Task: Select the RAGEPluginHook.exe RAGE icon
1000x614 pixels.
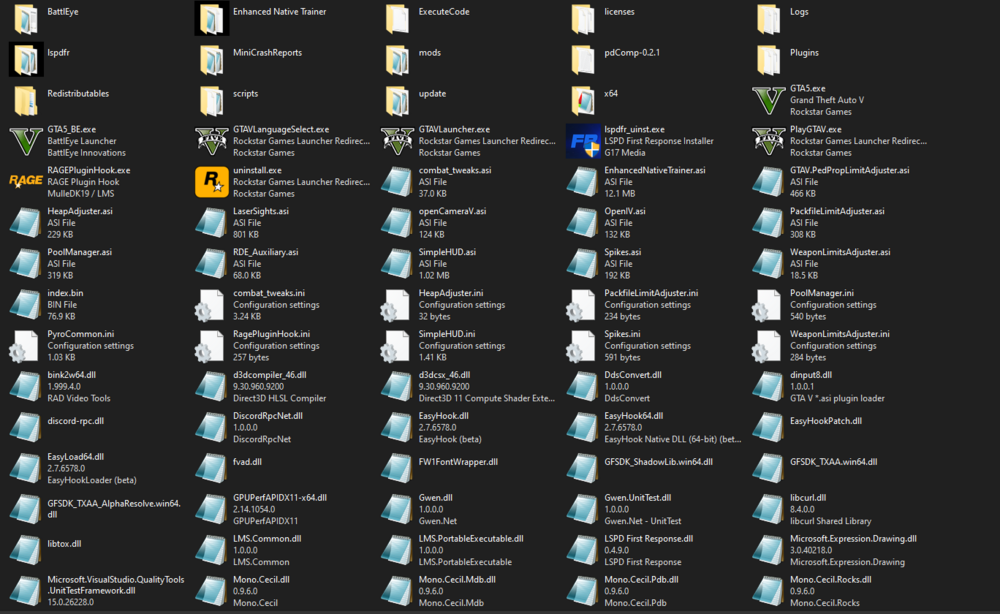Action: [x=26, y=182]
